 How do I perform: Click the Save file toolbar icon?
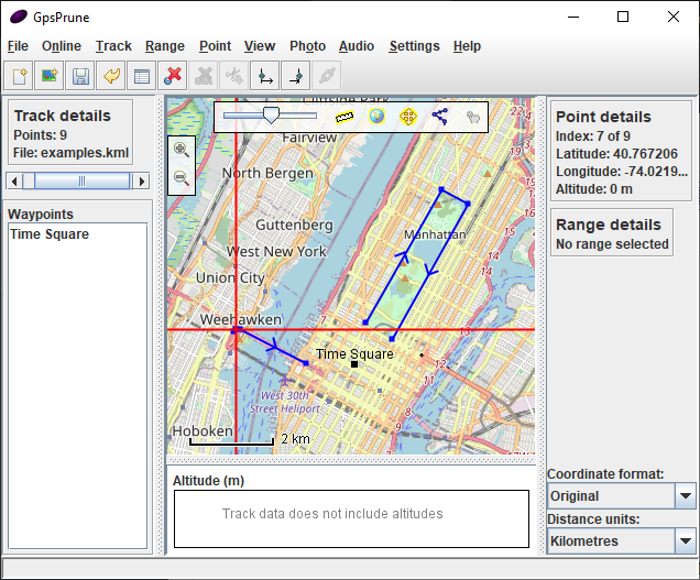pos(80,76)
